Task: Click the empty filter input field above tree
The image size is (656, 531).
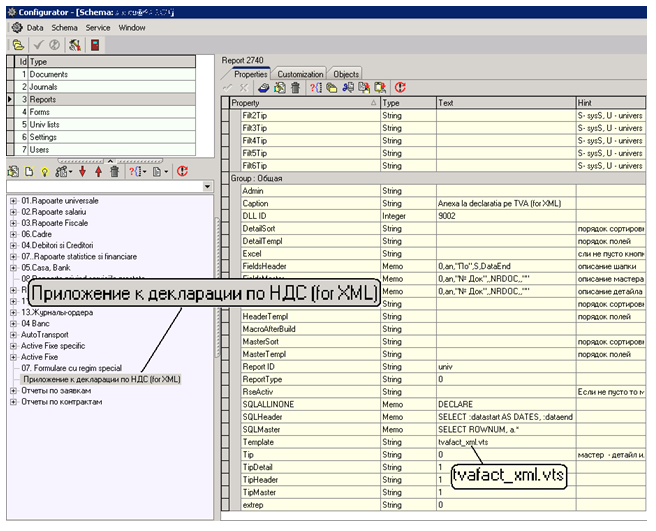Action: coord(104,187)
